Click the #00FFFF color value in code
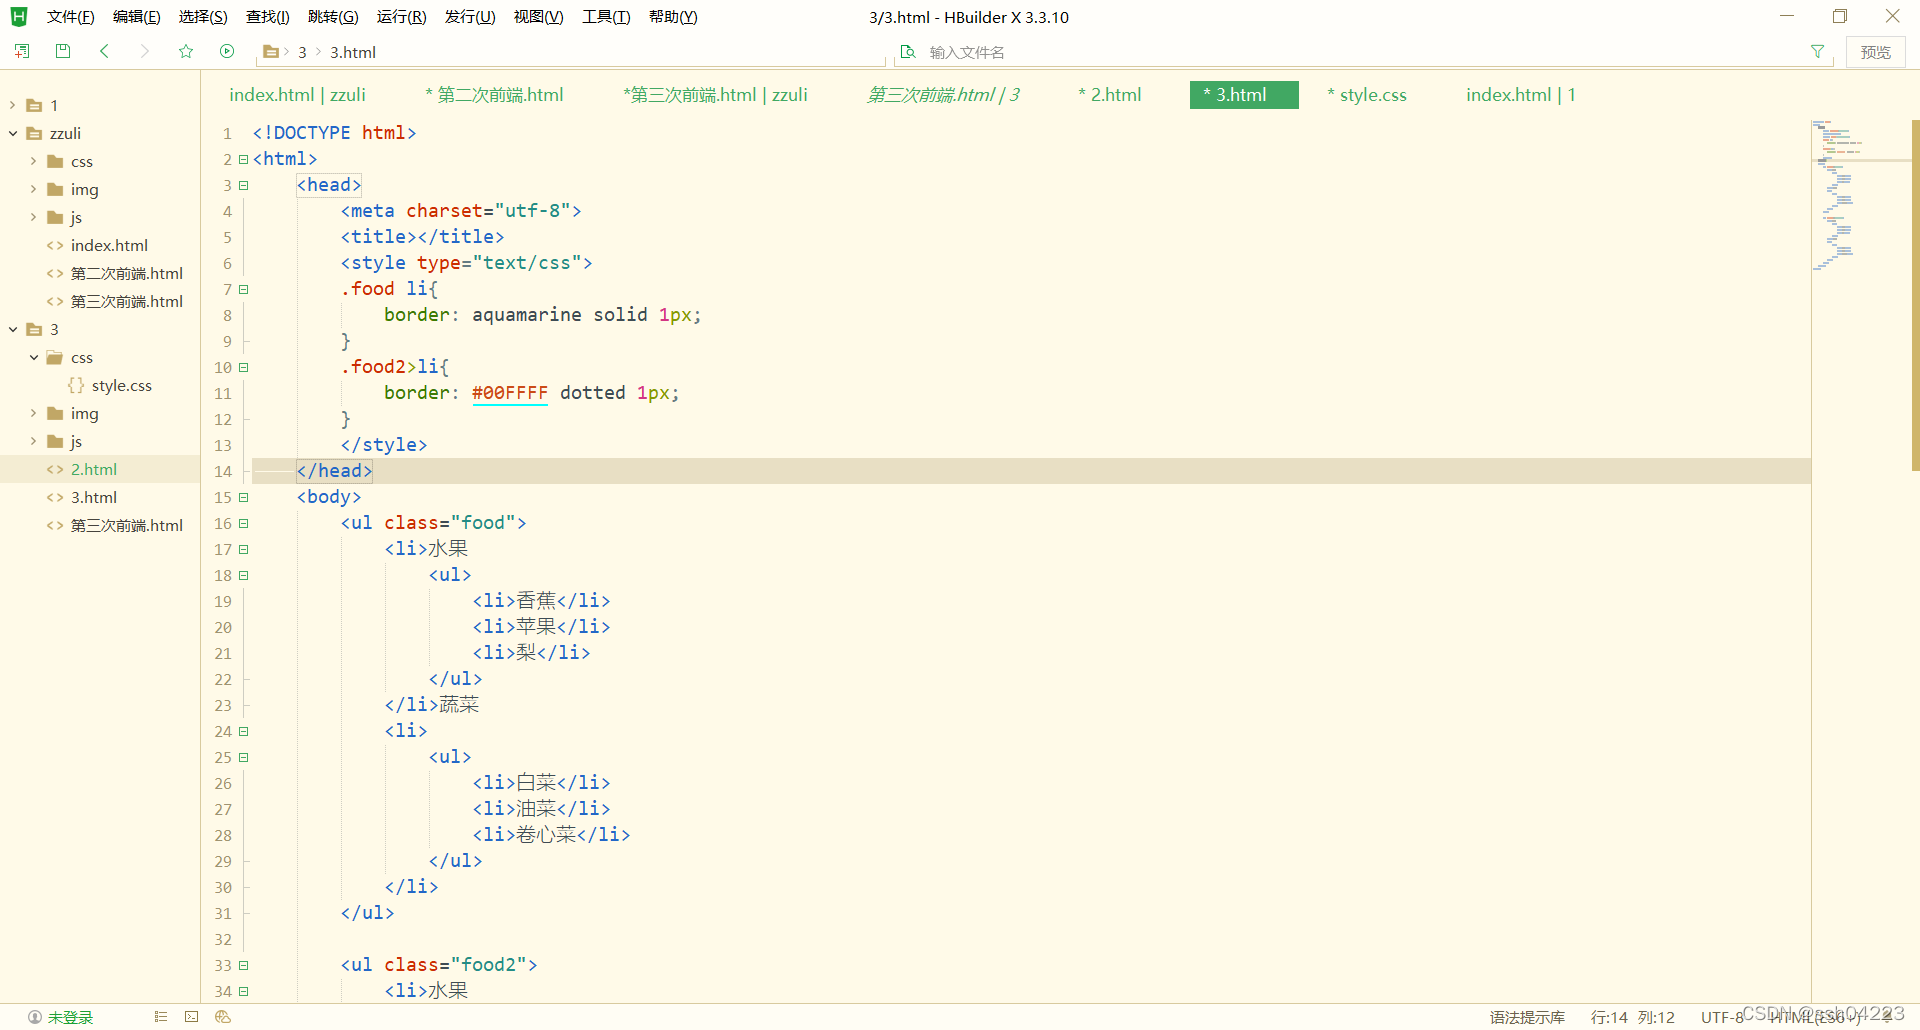The height and width of the screenshot is (1030, 1920). [x=510, y=393]
